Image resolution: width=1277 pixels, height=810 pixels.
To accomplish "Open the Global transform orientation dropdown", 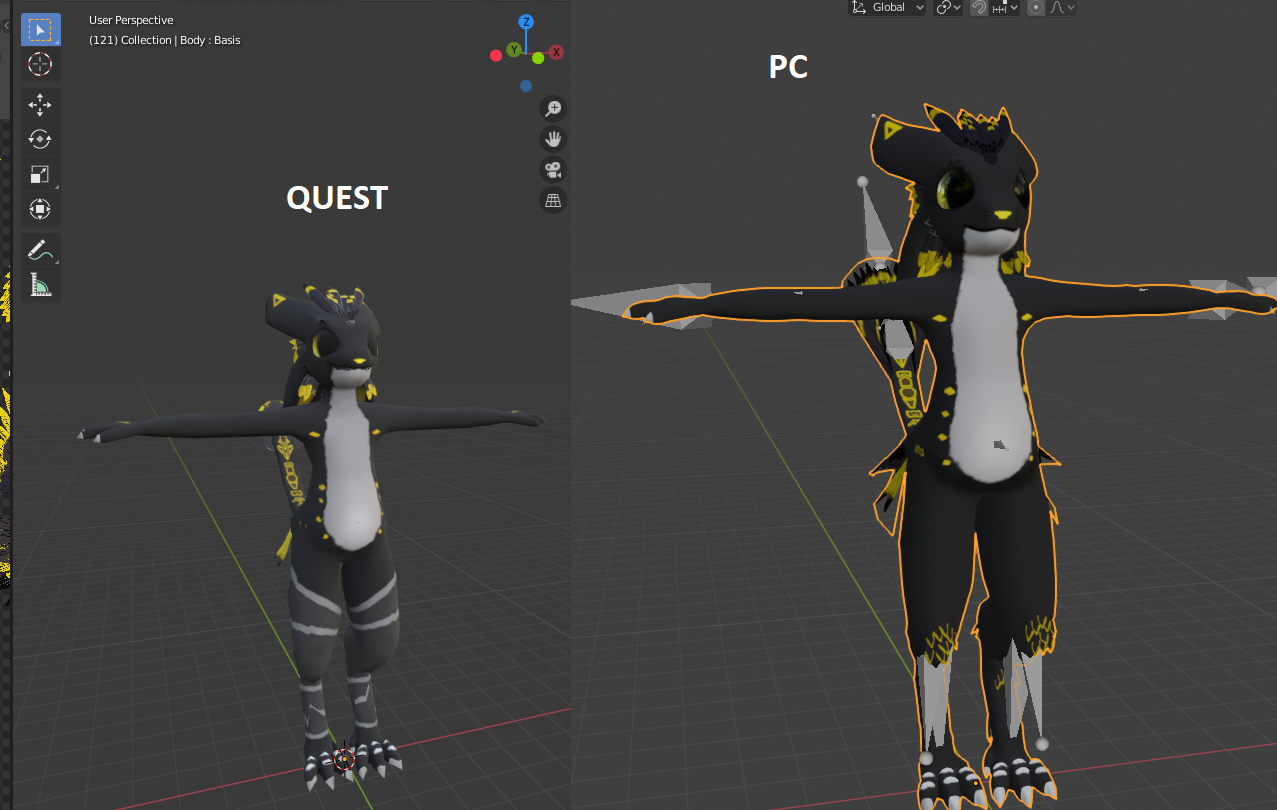I will coord(887,8).
